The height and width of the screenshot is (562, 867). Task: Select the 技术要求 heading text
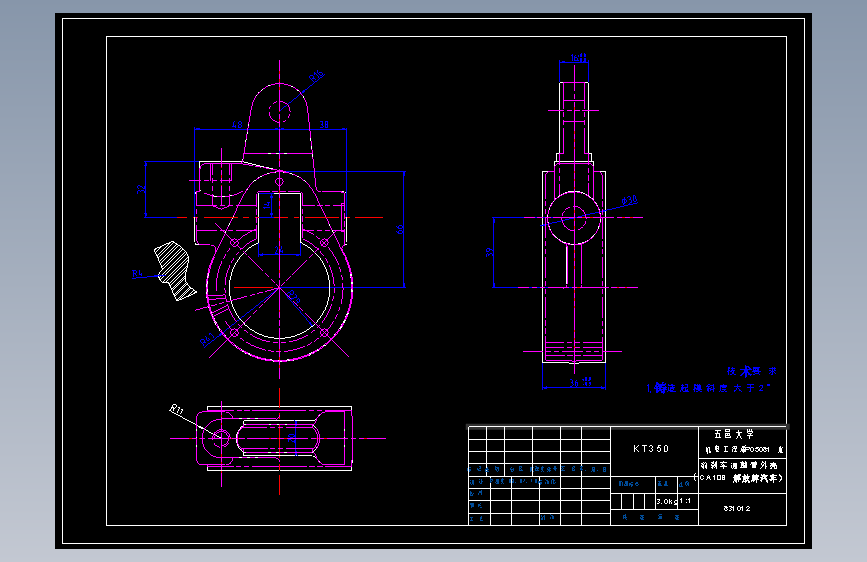click(751, 371)
